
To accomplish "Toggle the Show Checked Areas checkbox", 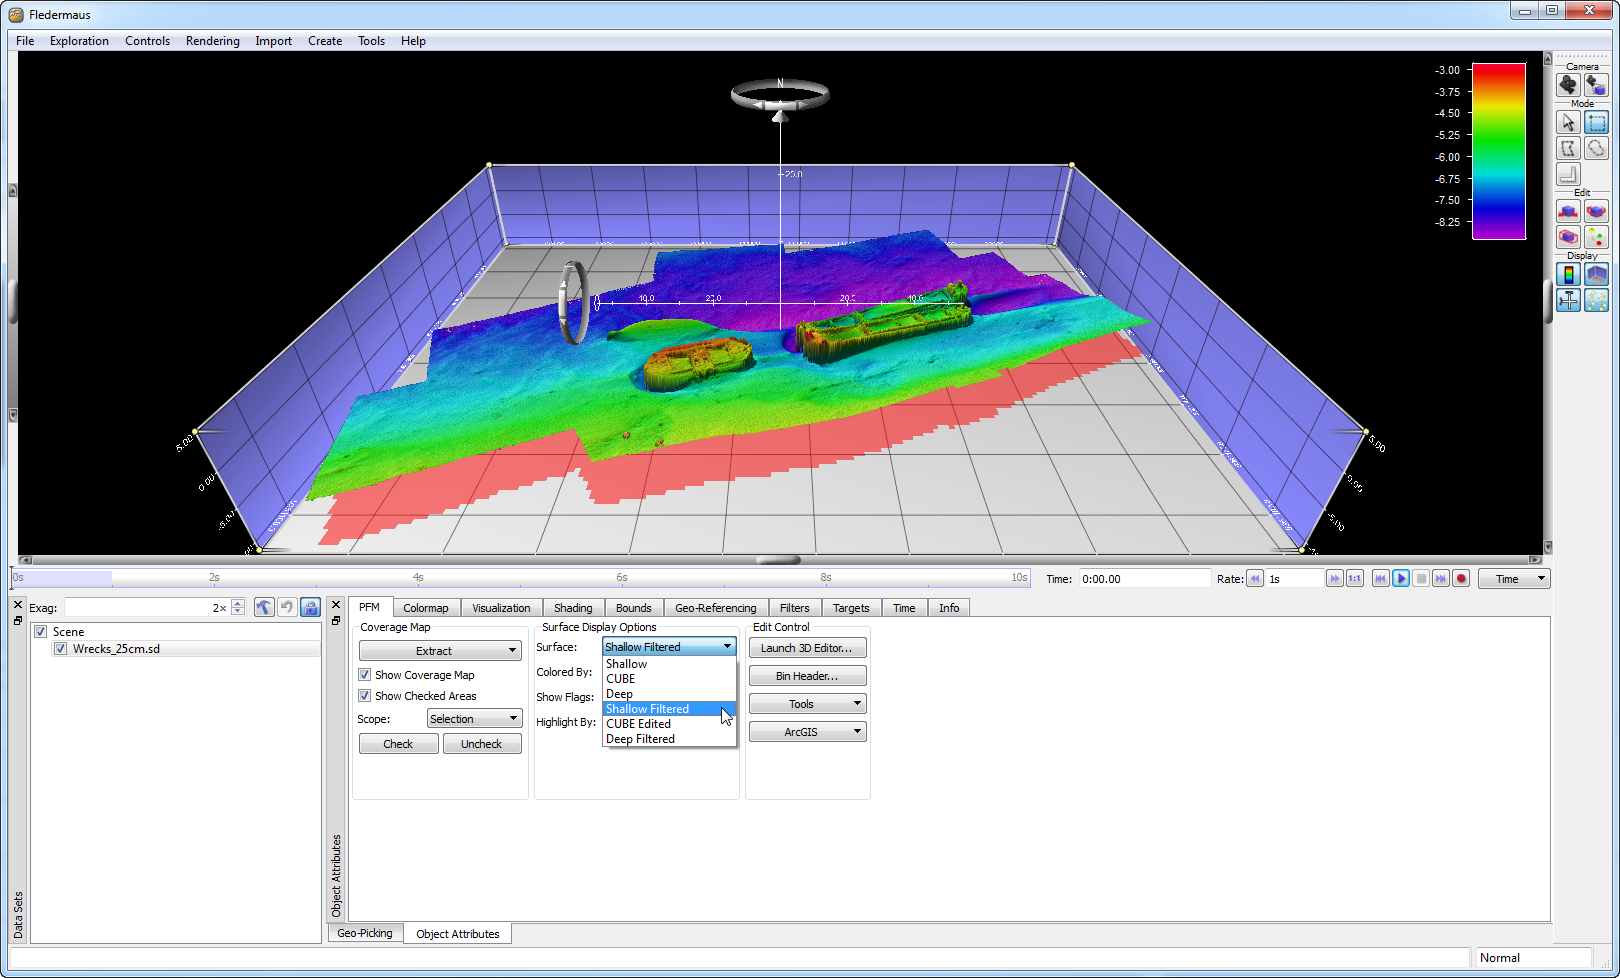I will tap(365, 696).
